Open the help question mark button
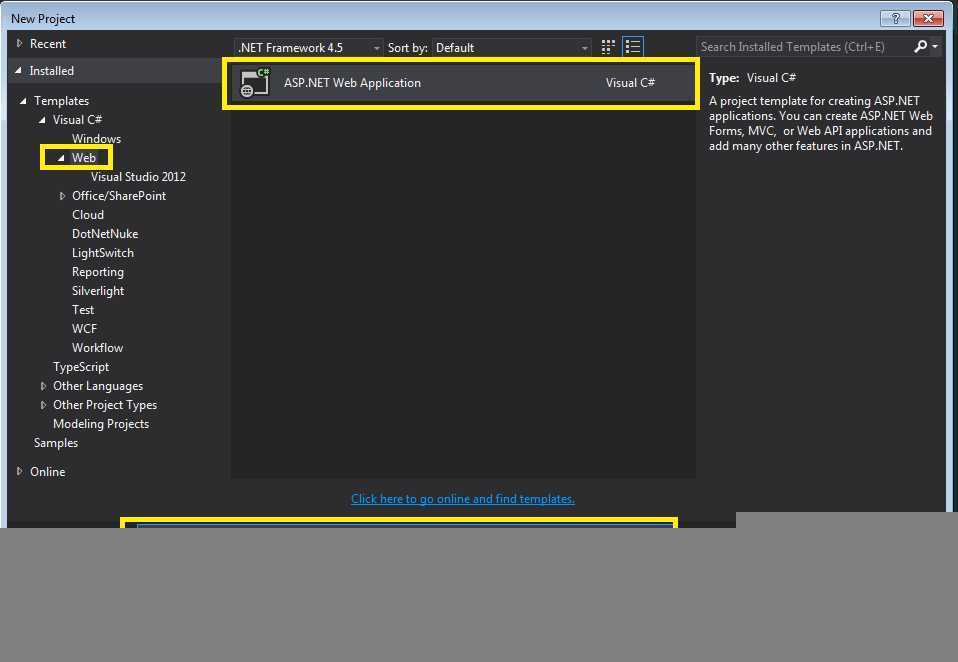 pos(895,18)
